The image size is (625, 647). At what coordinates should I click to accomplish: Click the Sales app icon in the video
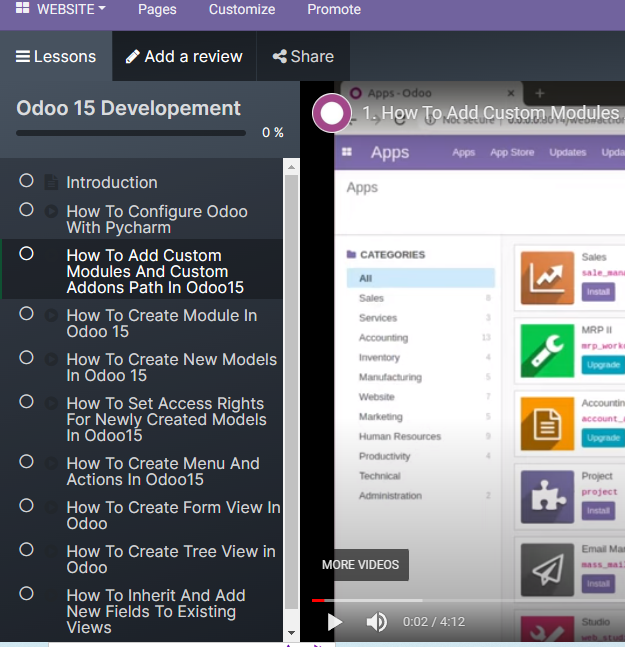click(547, 278)
